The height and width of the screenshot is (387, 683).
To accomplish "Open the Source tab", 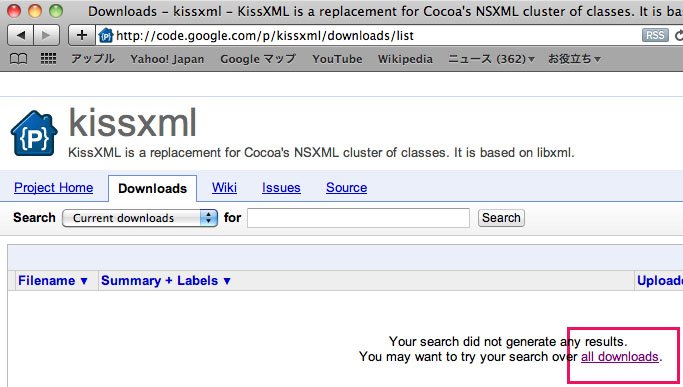I will [347, 187].
